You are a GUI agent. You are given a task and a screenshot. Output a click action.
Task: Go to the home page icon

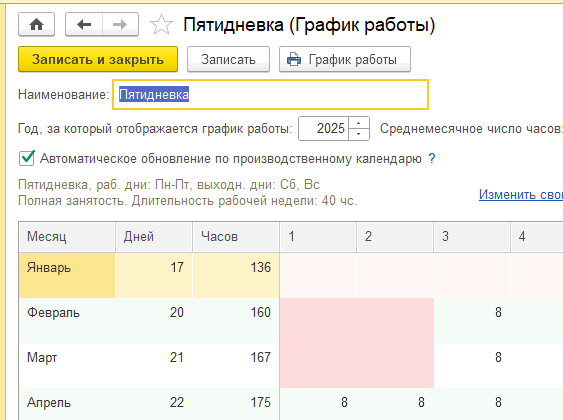36,24
